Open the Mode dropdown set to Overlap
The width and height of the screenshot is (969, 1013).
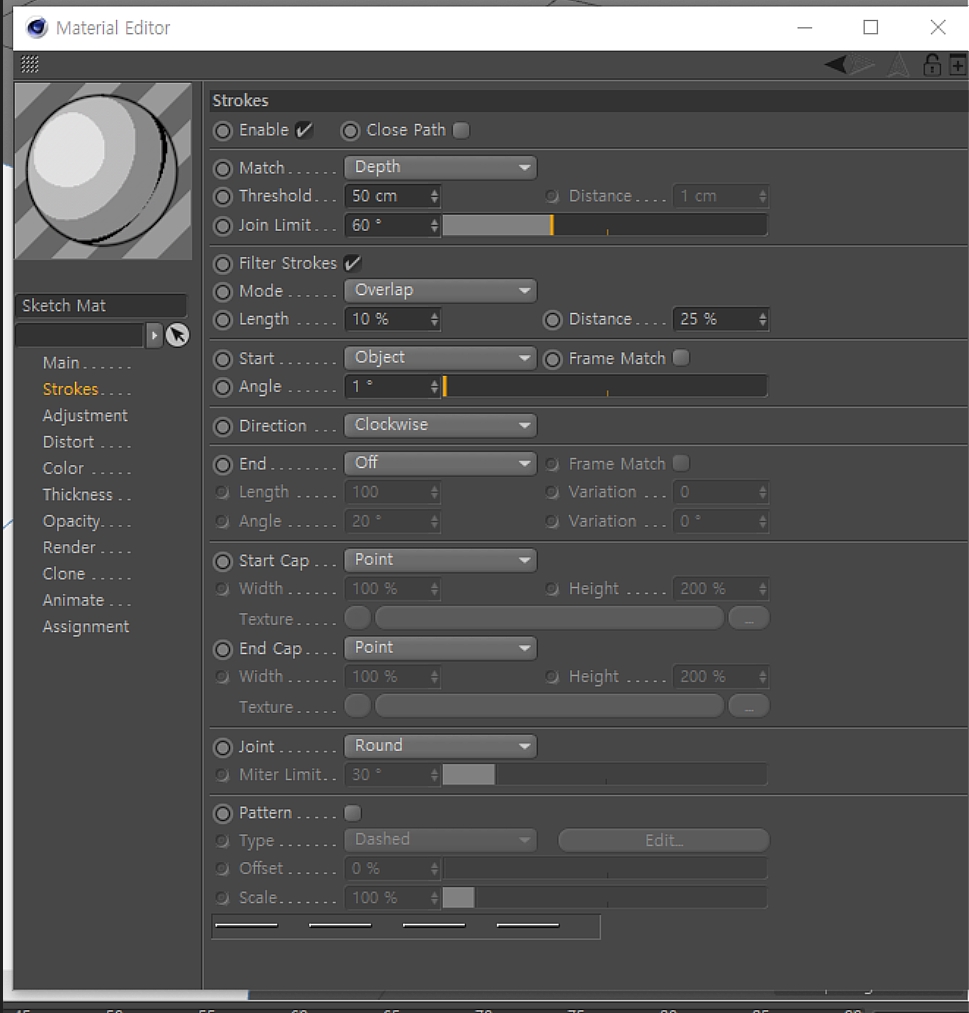coord(441,291)
